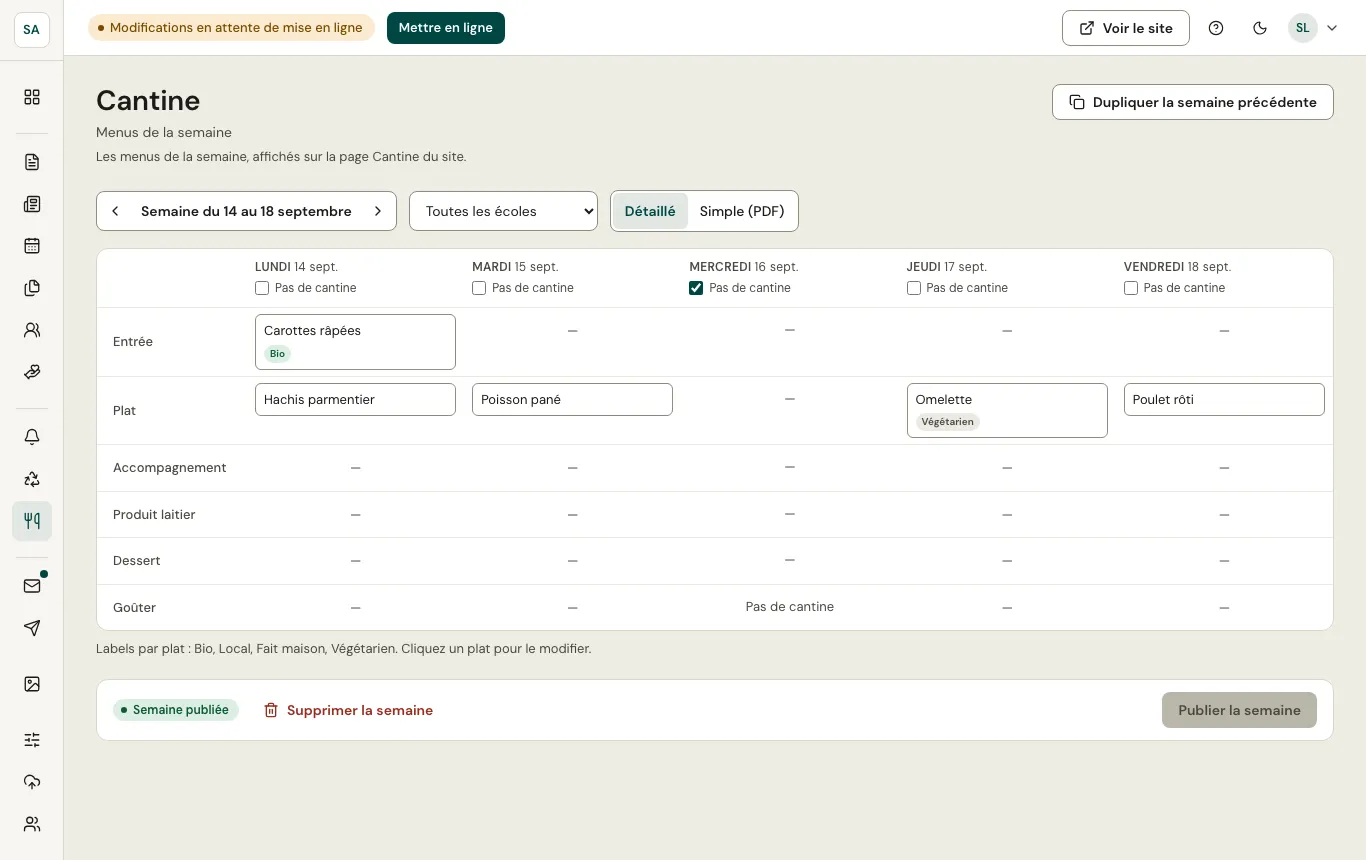Viewport: 1366px width, 860px height.
Task: Click the SA logo badge
Action: [32, 29]
